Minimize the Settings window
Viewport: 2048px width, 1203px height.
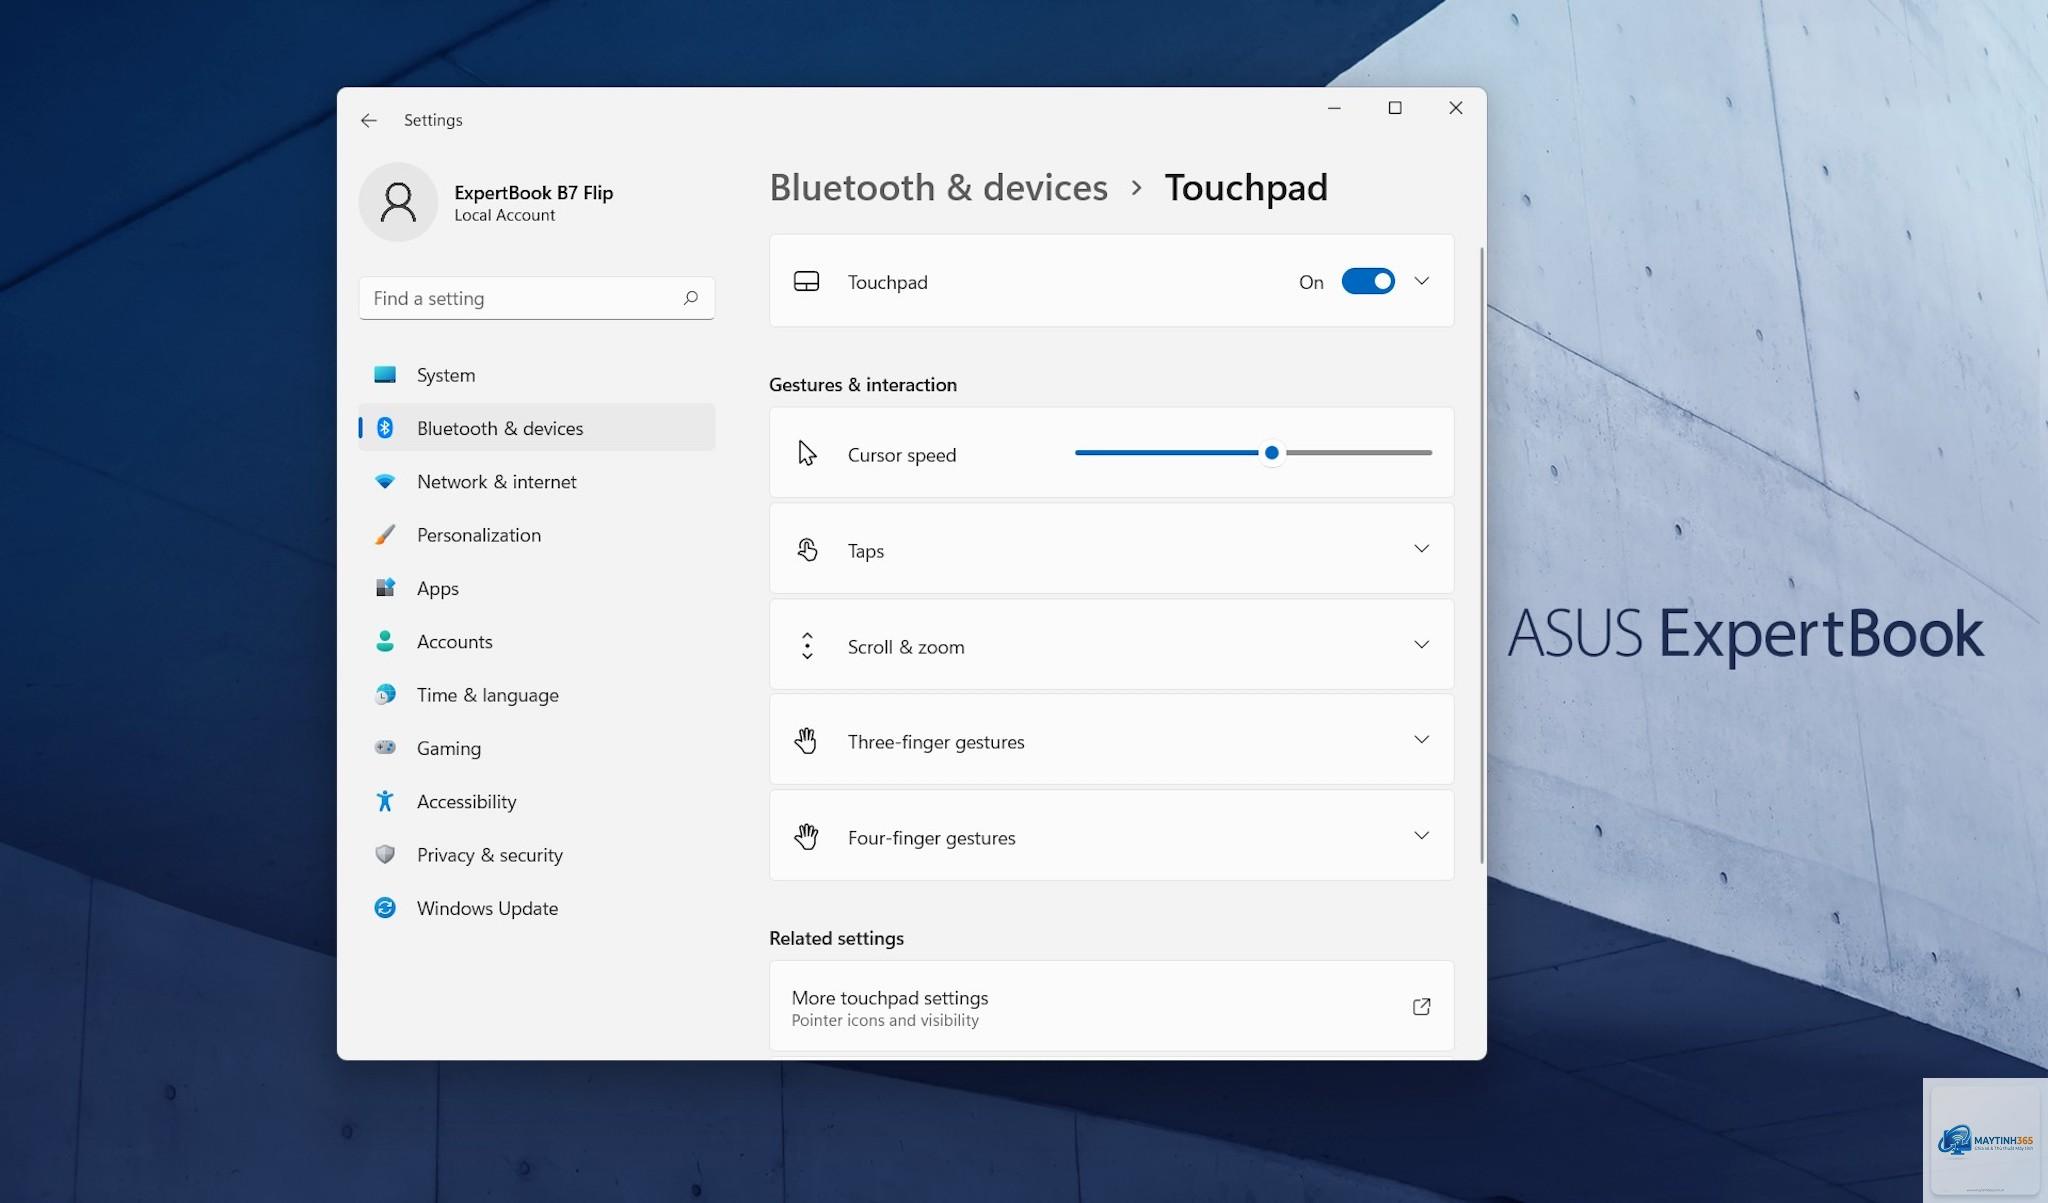(x=1334, y=108)
